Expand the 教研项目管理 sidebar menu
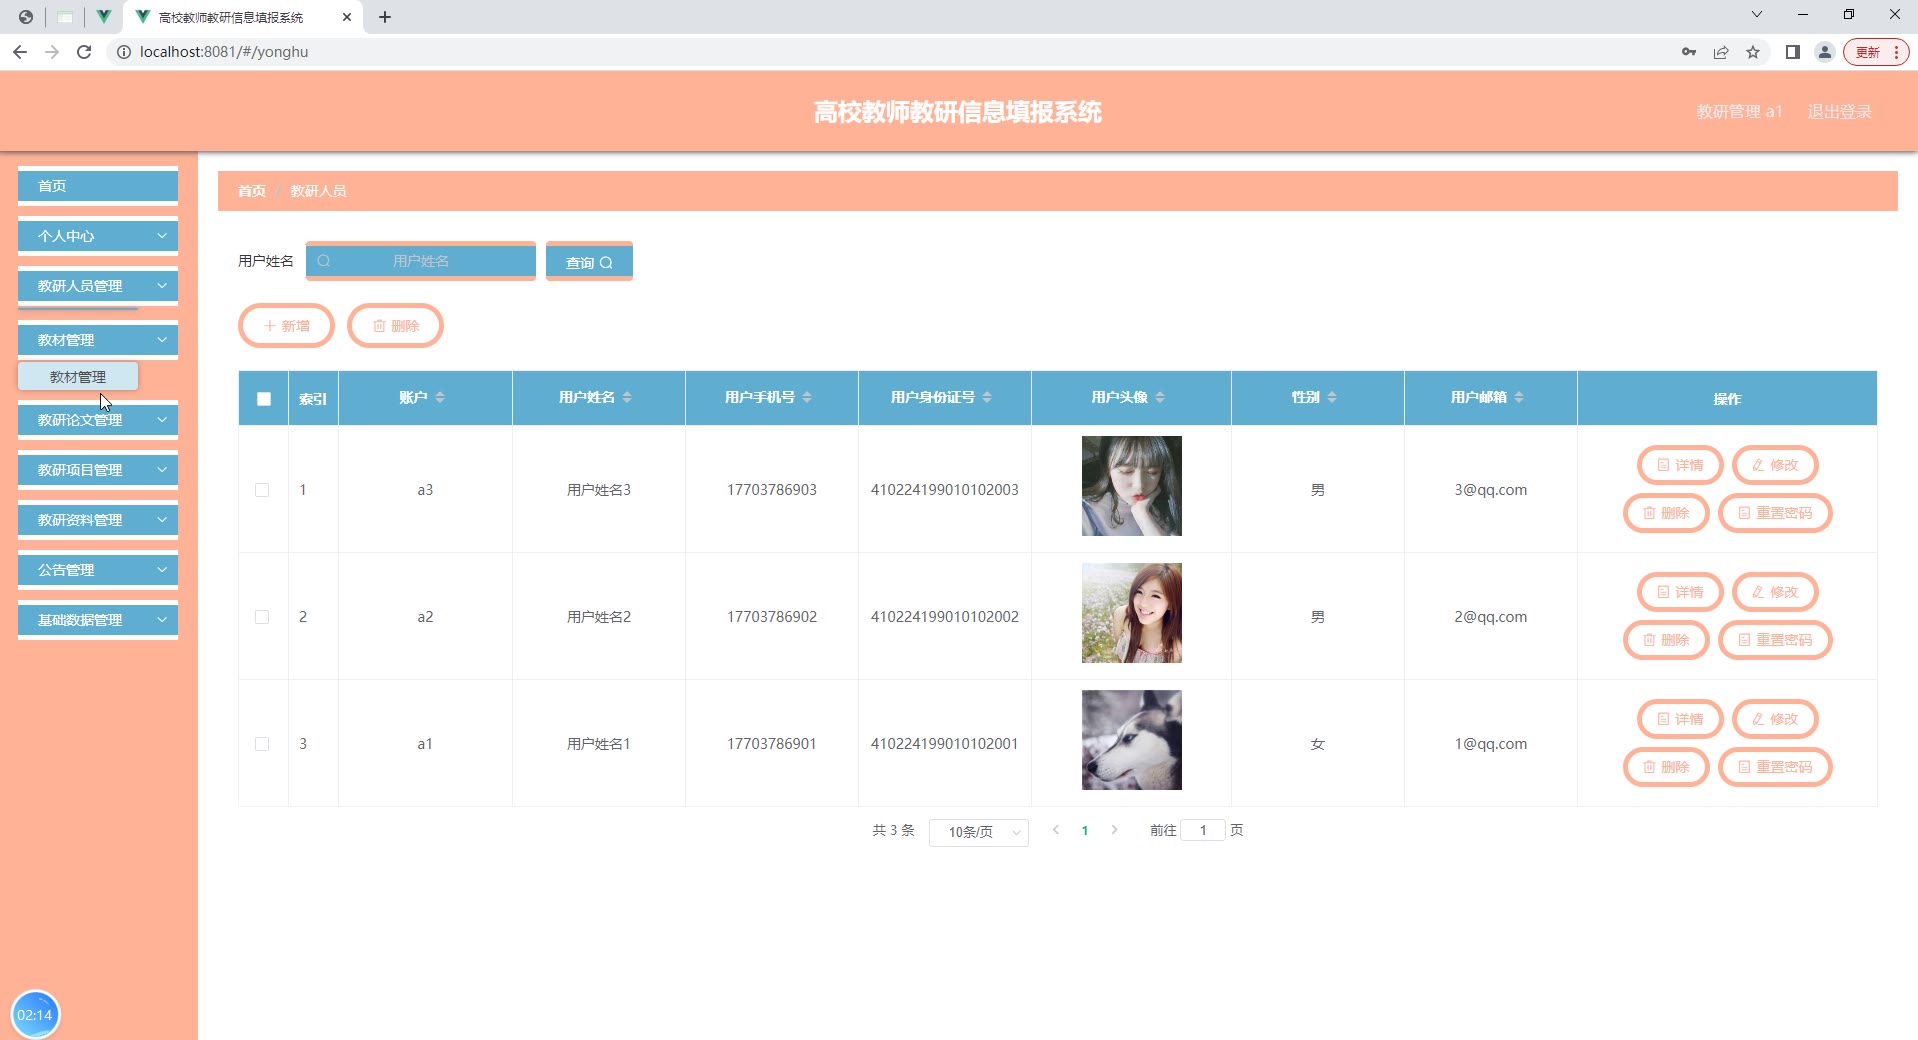 [x=98, y=470]
